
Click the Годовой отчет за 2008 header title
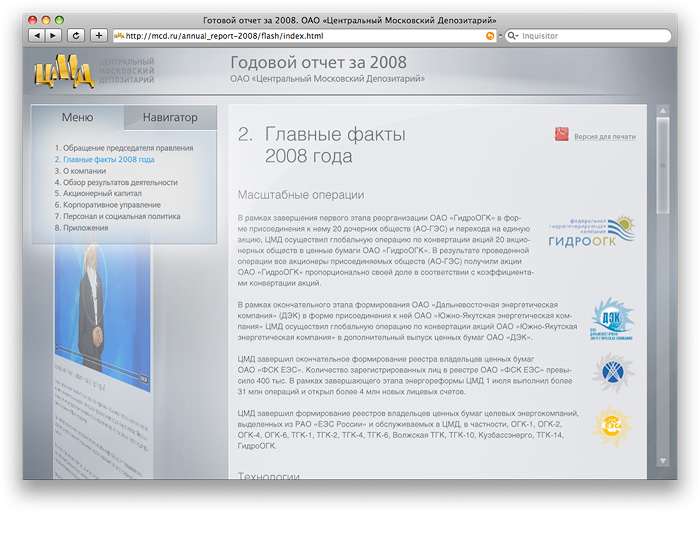(318, 62)
